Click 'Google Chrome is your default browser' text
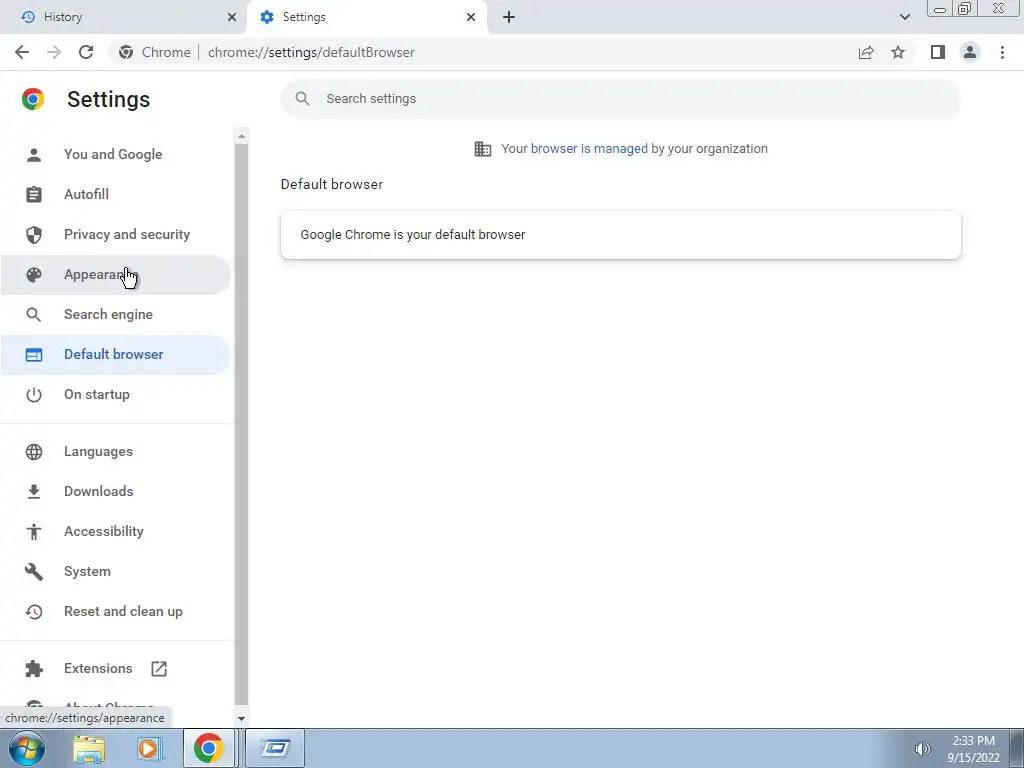The image size is (1024, 768). [413, 234]
